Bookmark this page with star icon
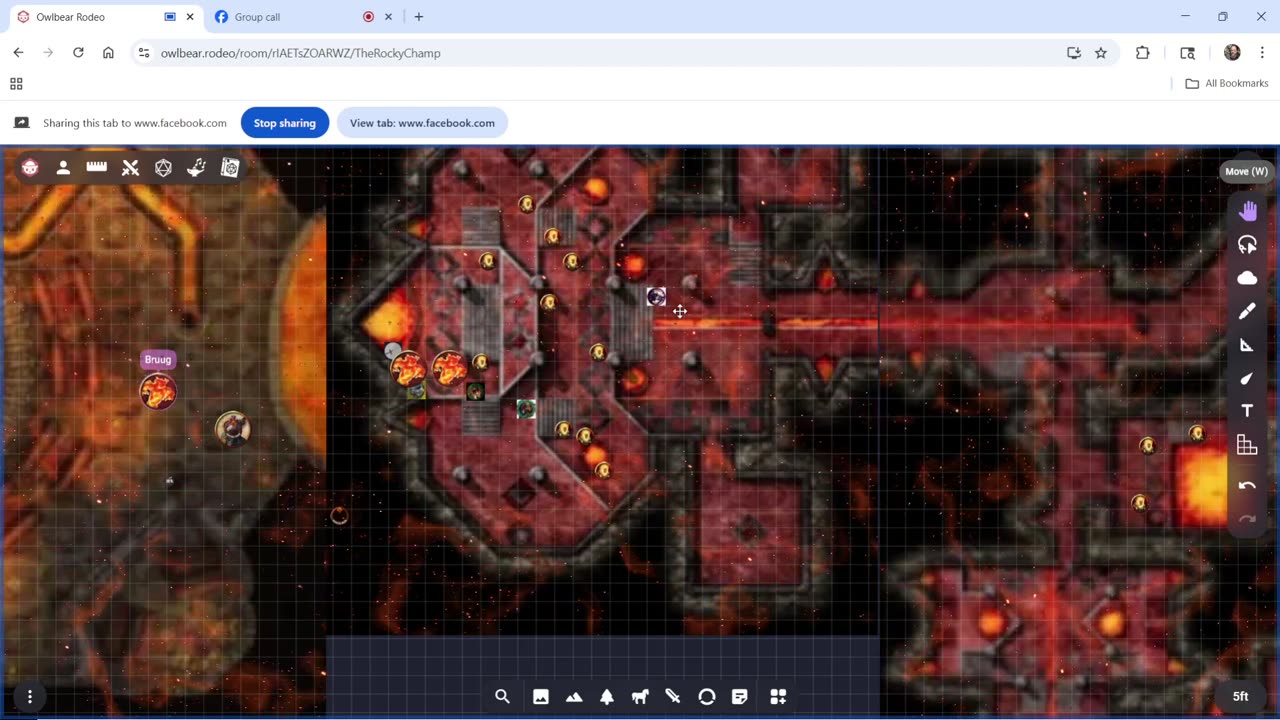The image size is (1280, 720). point(1101,53)
